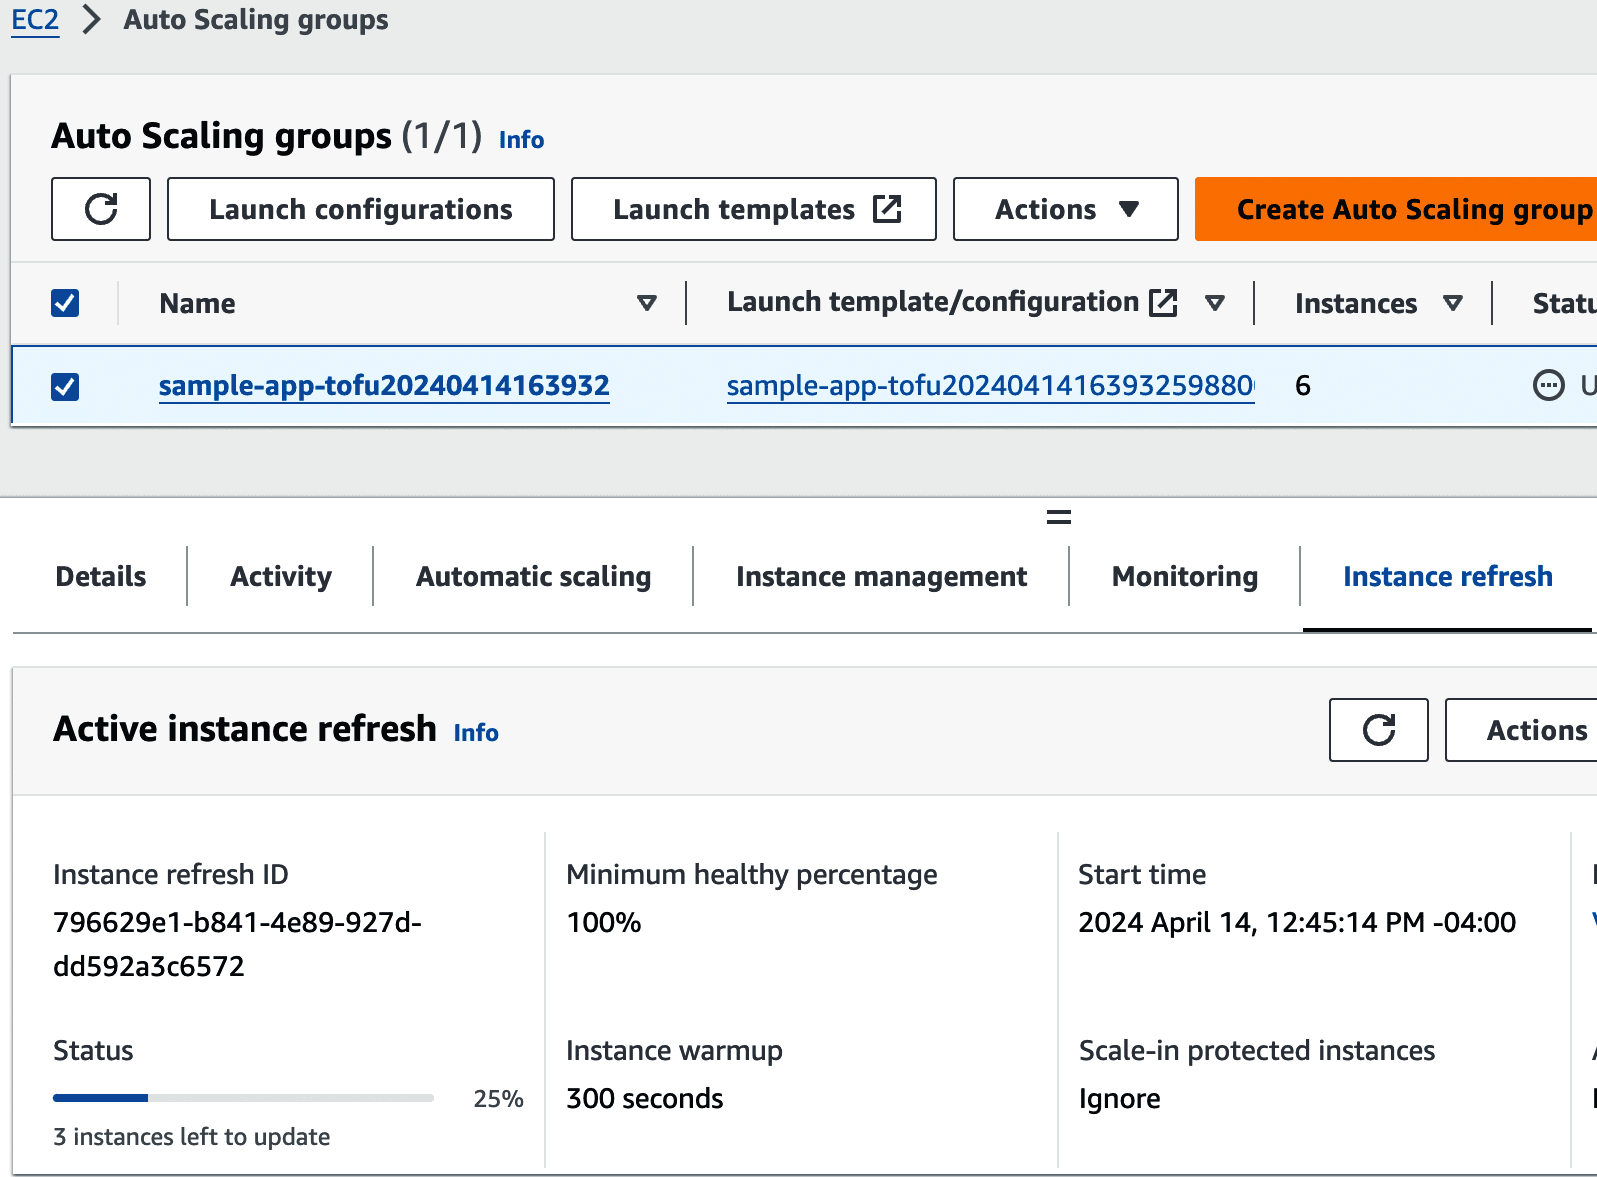Open the Actions dropdown for Auto Scaling groups

[1065, 209]
